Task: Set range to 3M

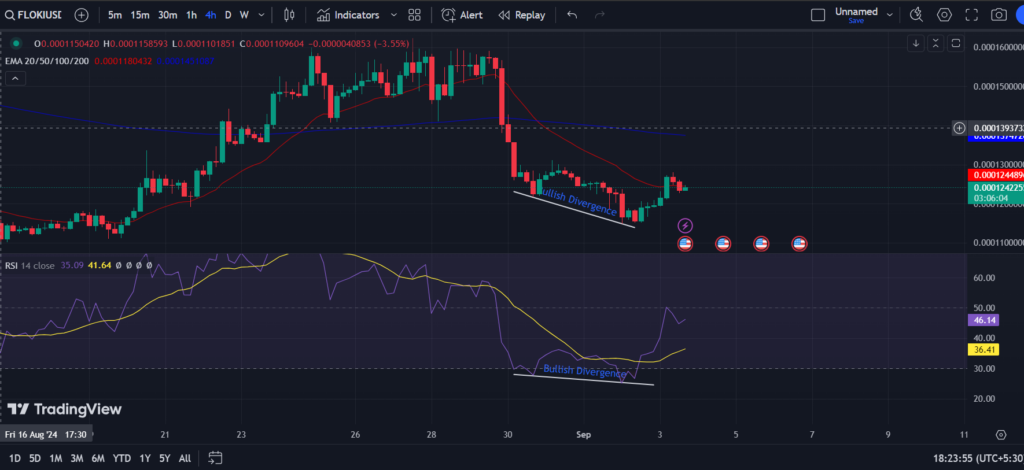Action: point(76,458)
